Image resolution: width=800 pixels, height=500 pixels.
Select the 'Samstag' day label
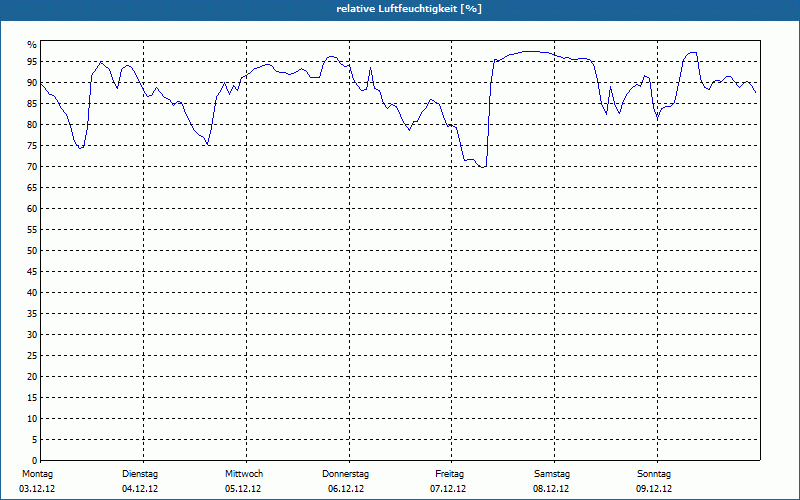tap(552, 474)
